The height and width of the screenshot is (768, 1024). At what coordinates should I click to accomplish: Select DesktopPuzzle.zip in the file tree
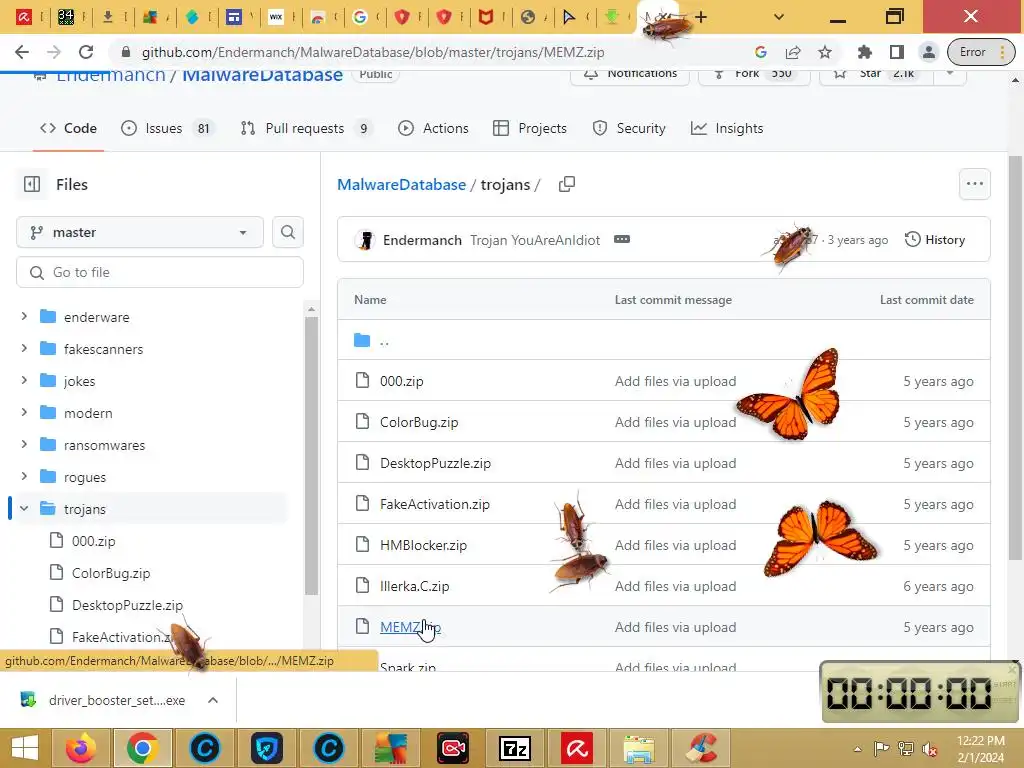point(127,605)
